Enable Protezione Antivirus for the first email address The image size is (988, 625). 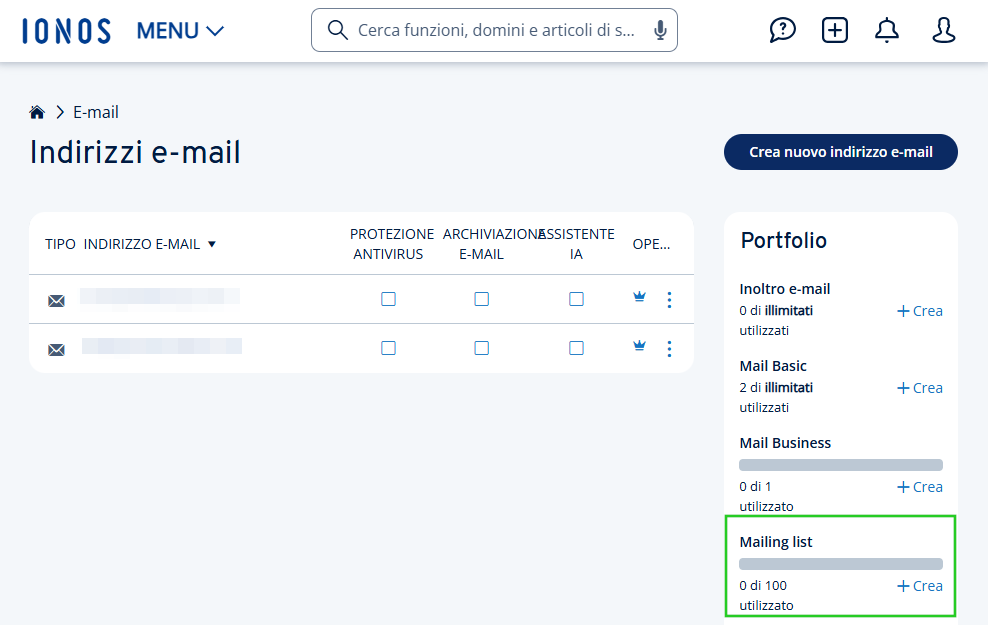[388, 298]
